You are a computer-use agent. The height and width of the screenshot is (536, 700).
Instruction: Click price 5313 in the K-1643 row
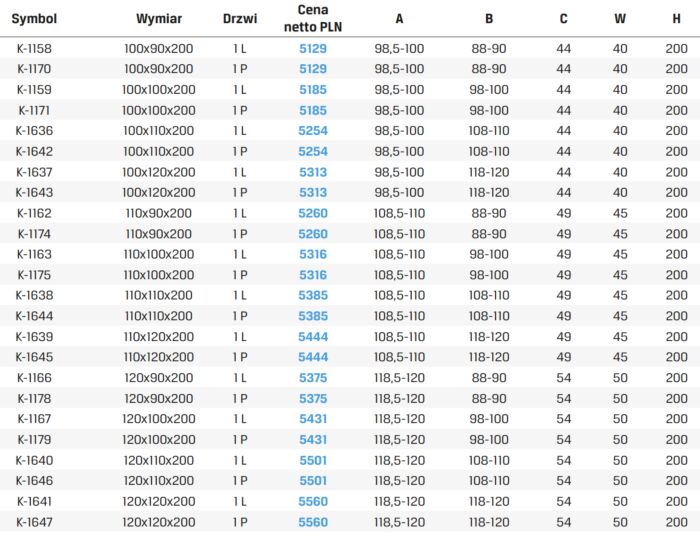(x=313, y=192)
